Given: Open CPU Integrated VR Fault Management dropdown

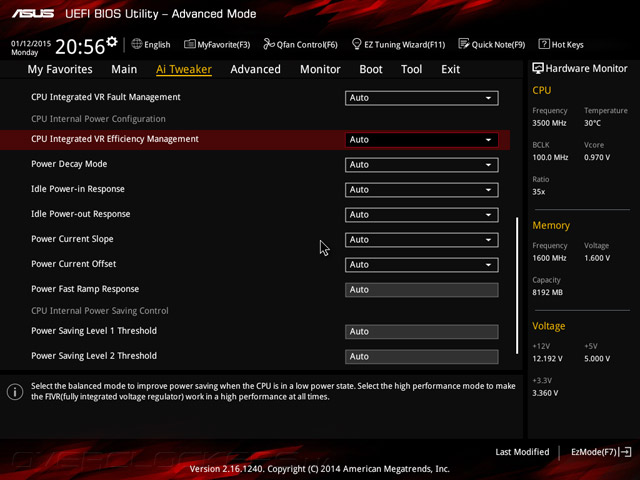Looking at the screenshot, I should click(422, 98).
